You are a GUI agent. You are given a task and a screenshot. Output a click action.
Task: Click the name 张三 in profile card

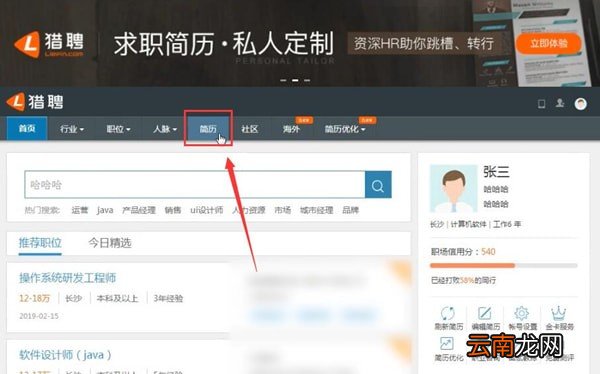(x=496, y=172)
